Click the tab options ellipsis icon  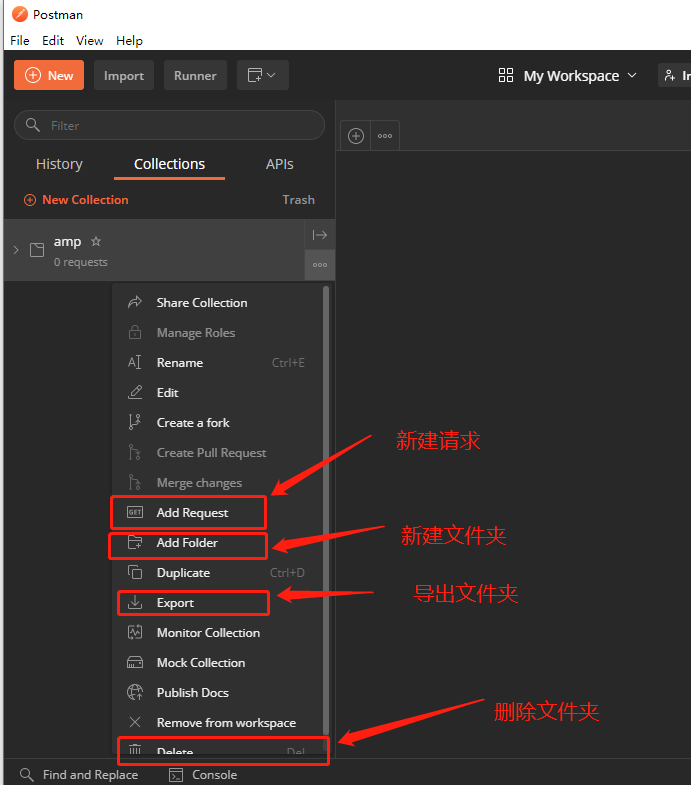385,136
